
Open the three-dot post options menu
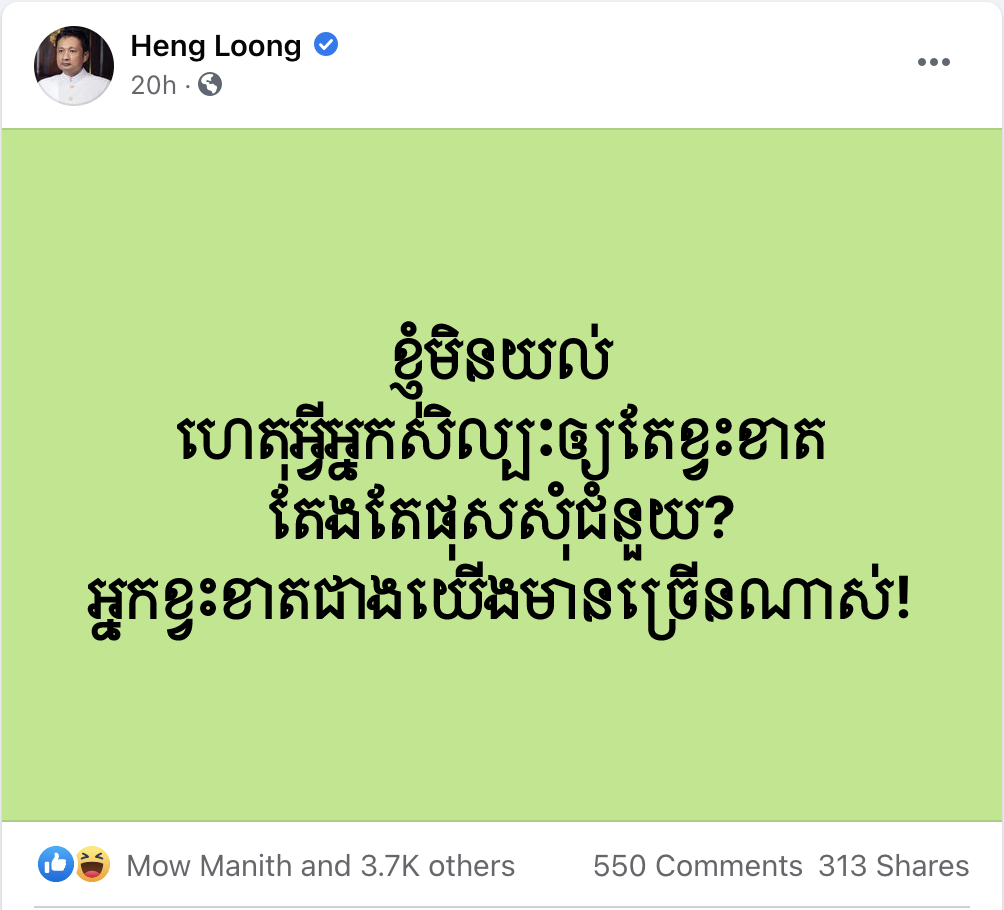tap(933, 63)
